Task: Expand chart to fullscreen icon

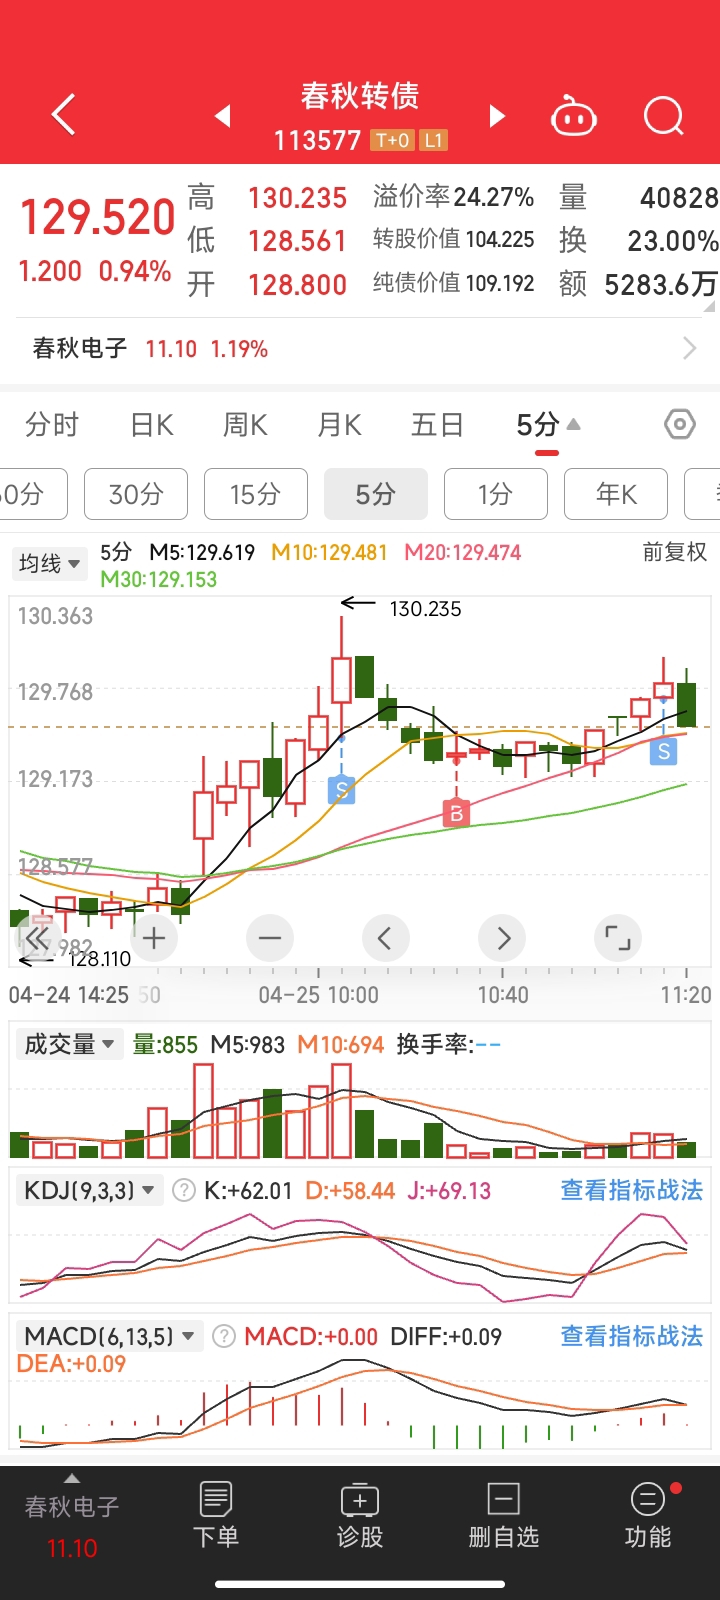Action: pos(618,938)
